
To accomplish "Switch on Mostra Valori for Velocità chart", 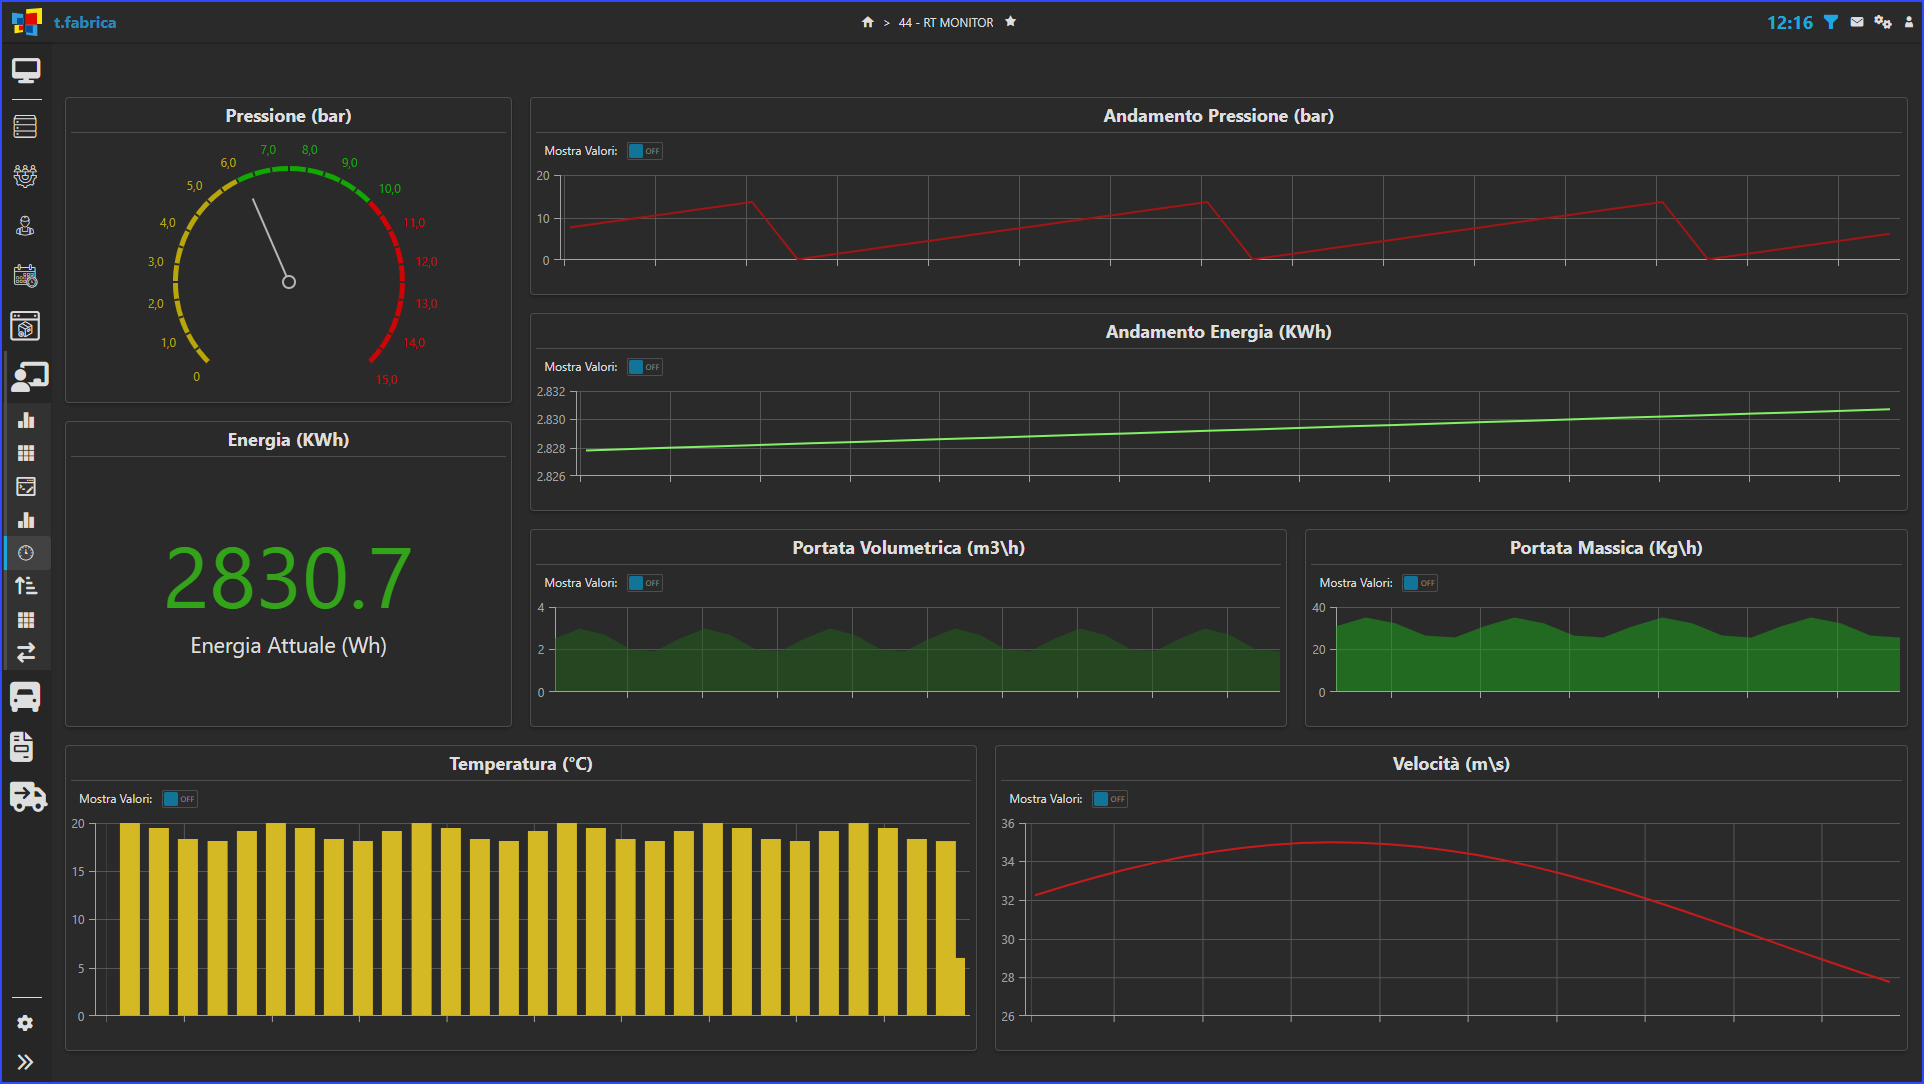I will [1110, 799].
